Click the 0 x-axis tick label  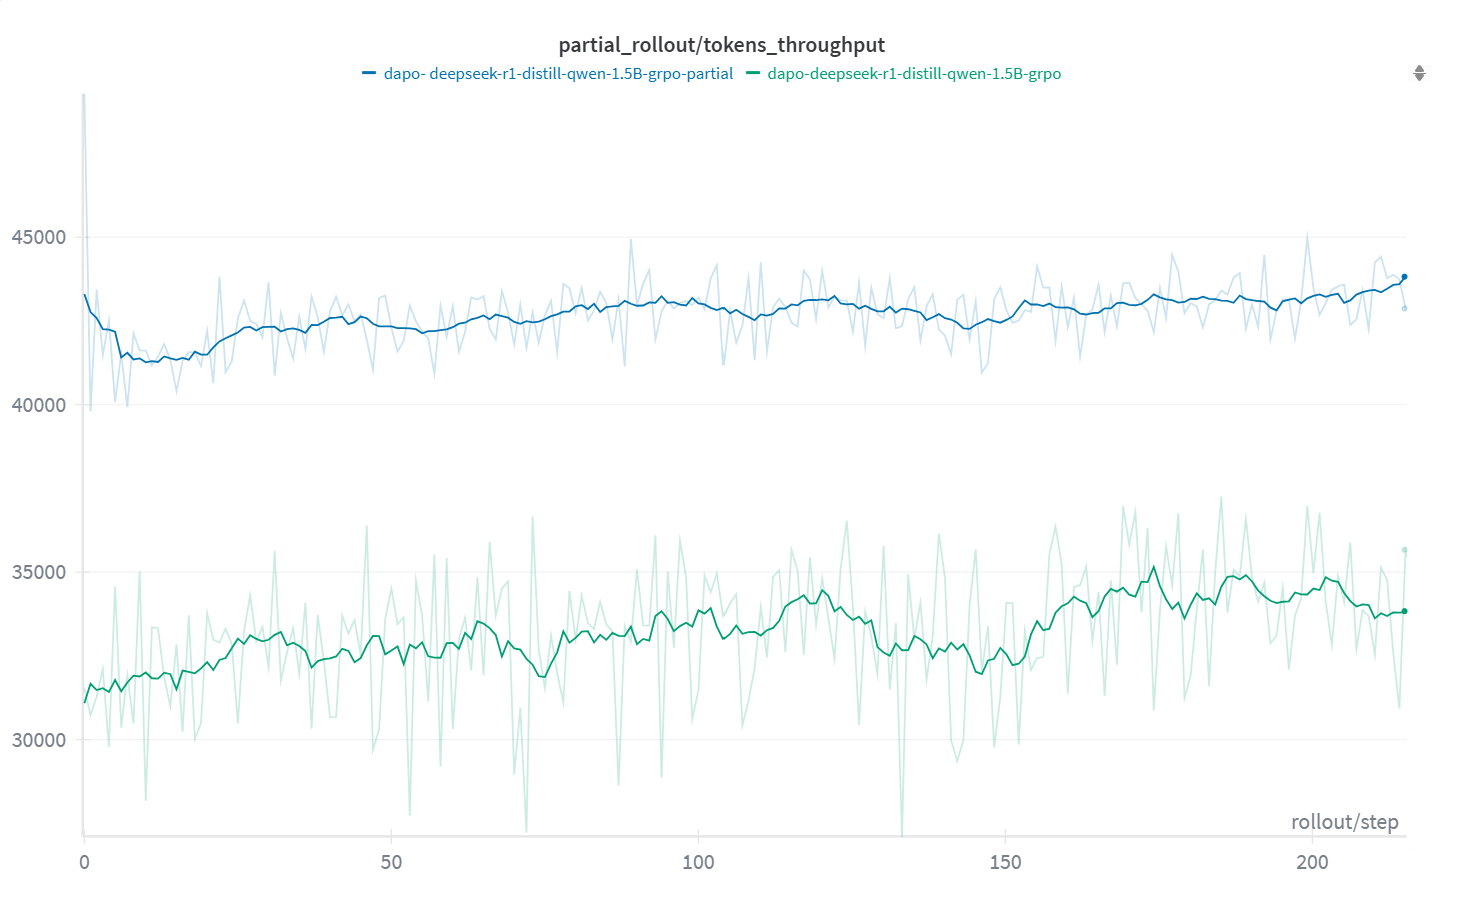(x=84, y=863)
